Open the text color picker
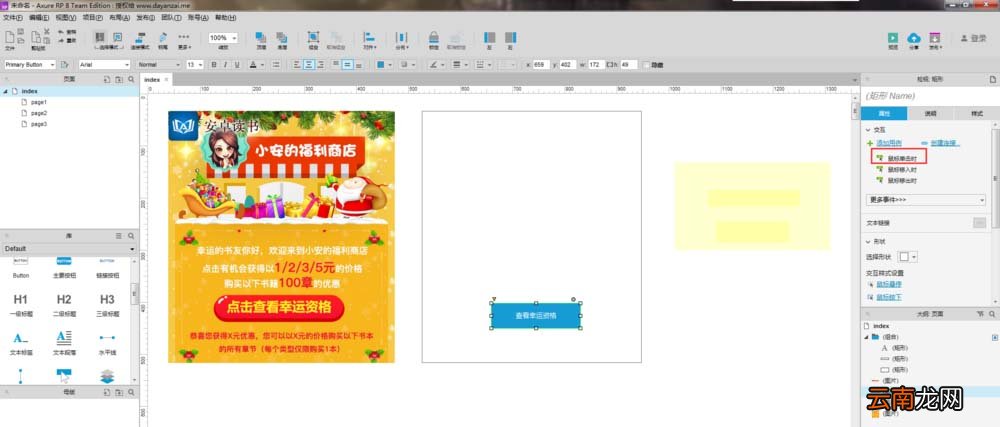Image resolution: width=1000 pixels, height=427 pixels. [256, 64]
